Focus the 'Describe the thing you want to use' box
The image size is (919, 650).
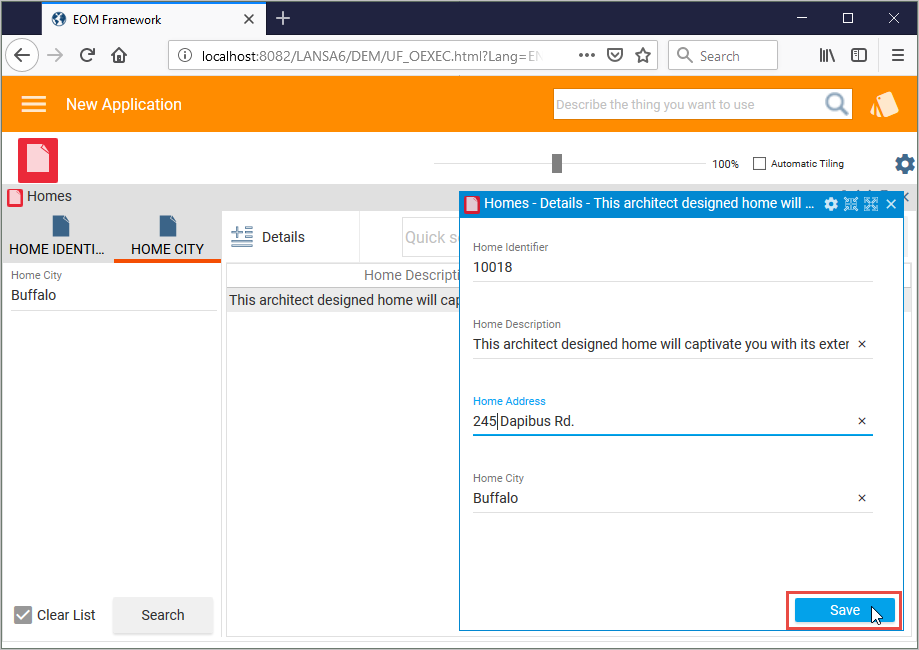(687, 104)
